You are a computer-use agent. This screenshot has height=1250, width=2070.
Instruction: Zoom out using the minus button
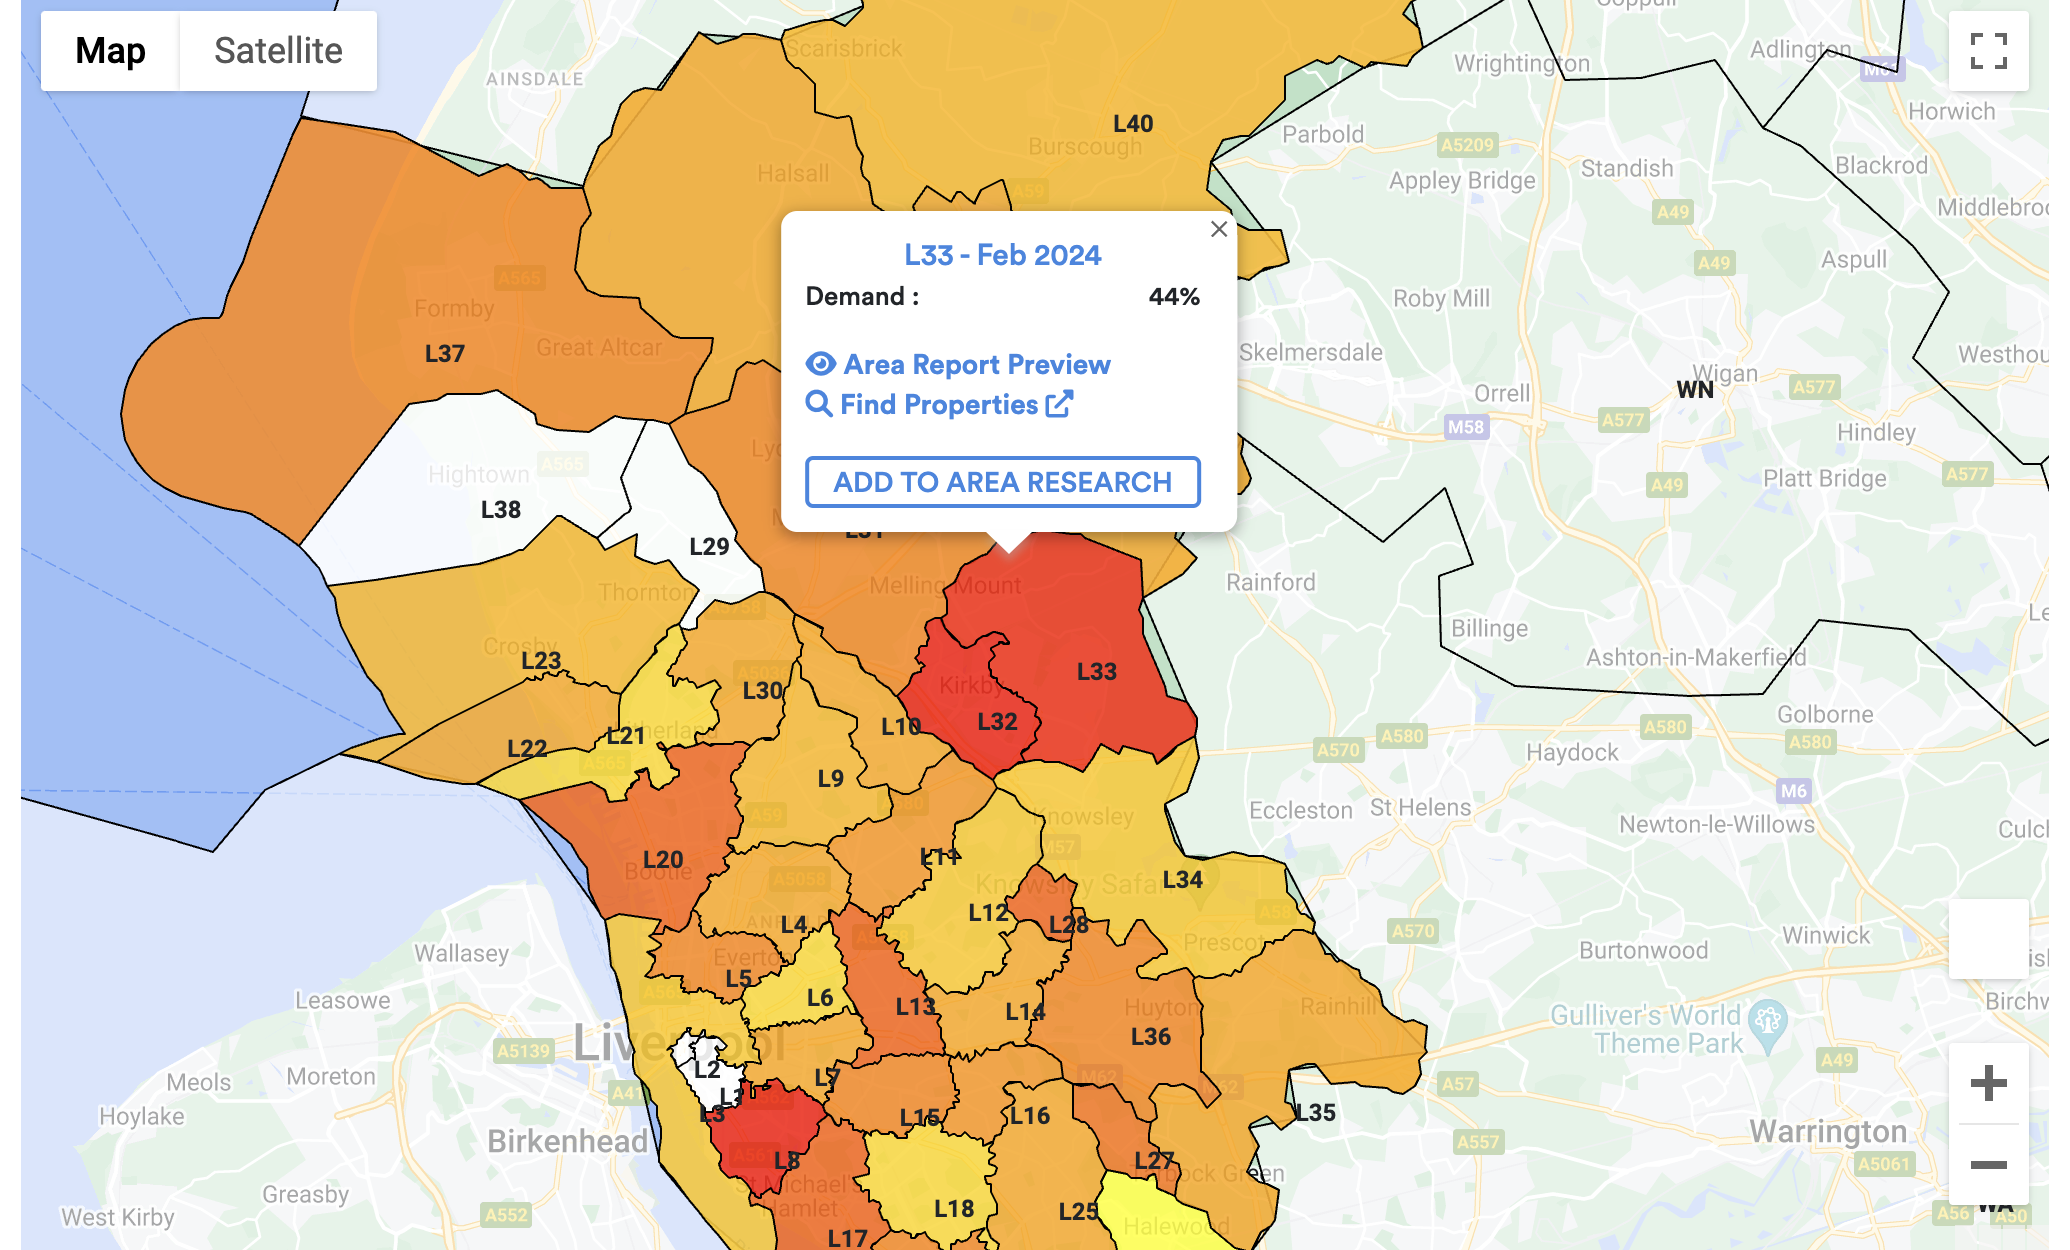pos(1988,1164)
